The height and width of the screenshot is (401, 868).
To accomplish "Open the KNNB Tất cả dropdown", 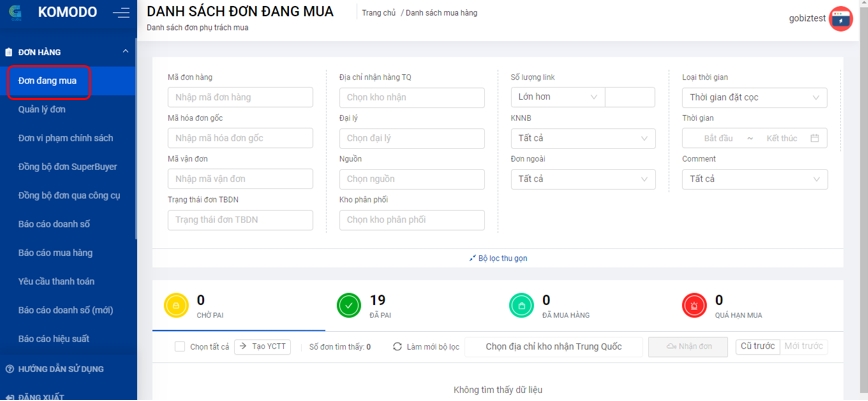I will click(x=583, y=138).
